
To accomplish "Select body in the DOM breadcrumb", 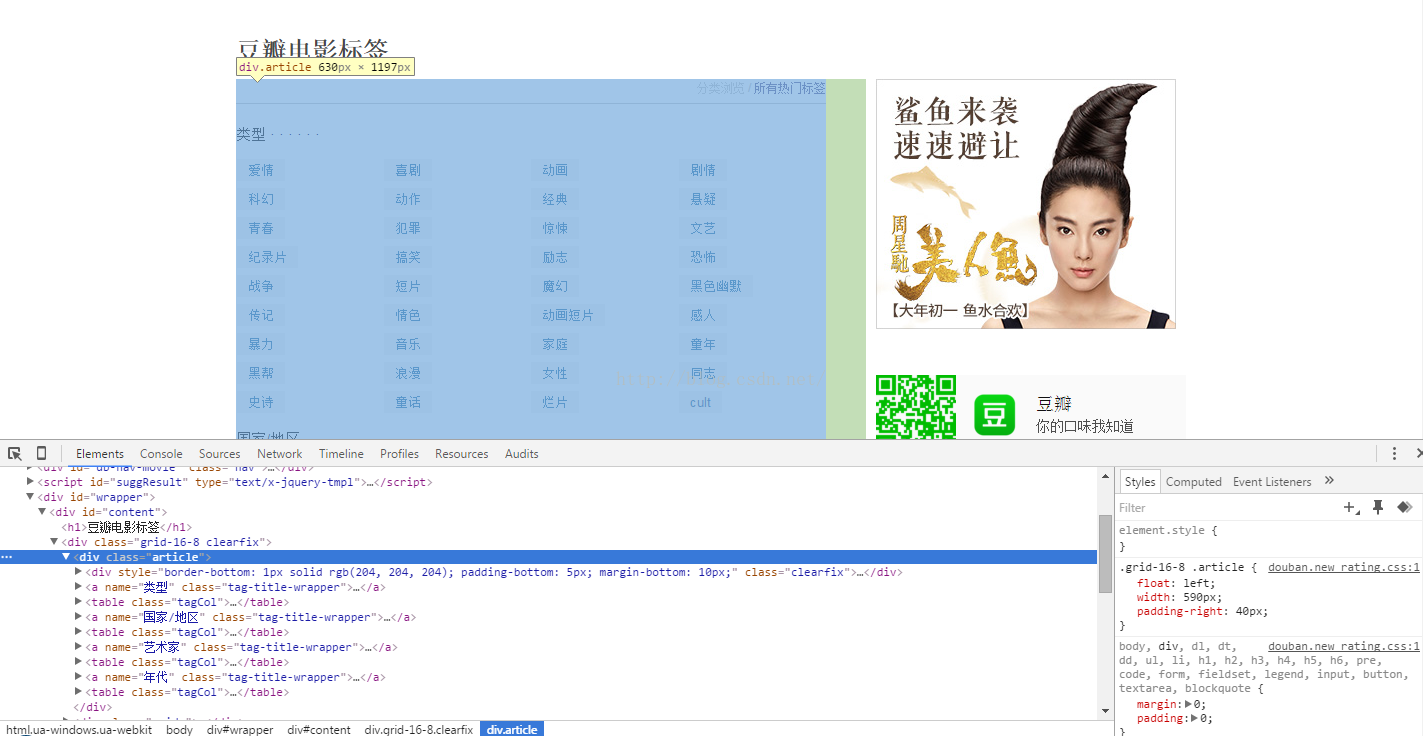I will 180,729.
